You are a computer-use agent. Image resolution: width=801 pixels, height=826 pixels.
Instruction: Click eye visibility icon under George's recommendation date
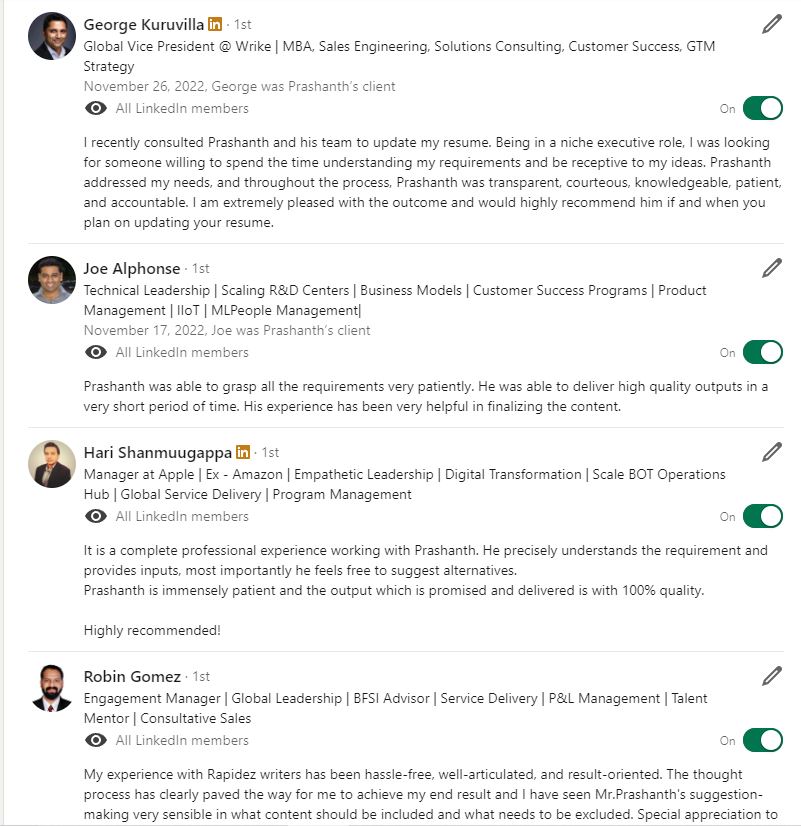pos(96,108)
